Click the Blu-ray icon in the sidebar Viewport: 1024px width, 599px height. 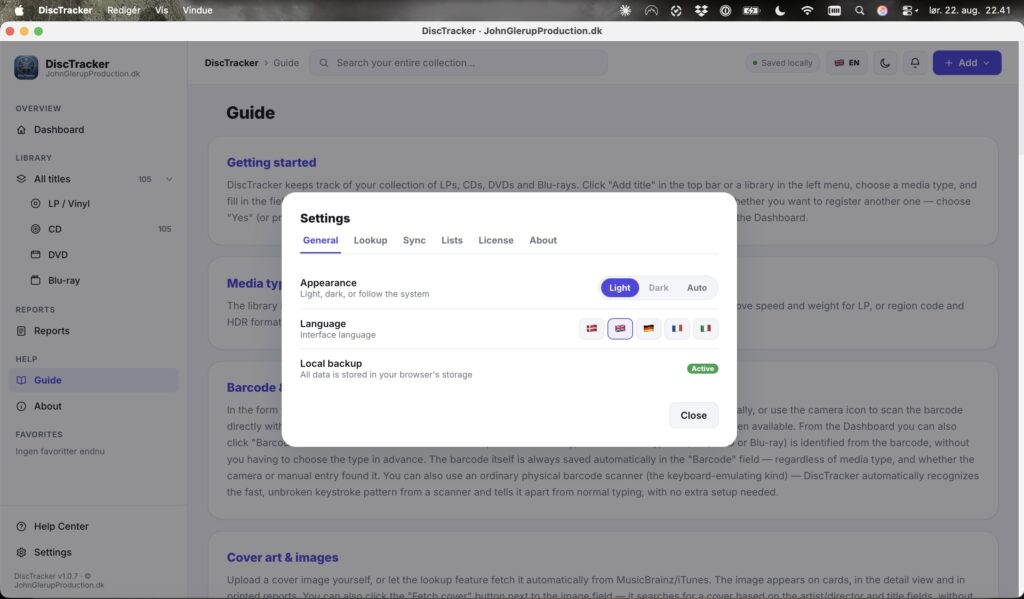tap(36, 280)
